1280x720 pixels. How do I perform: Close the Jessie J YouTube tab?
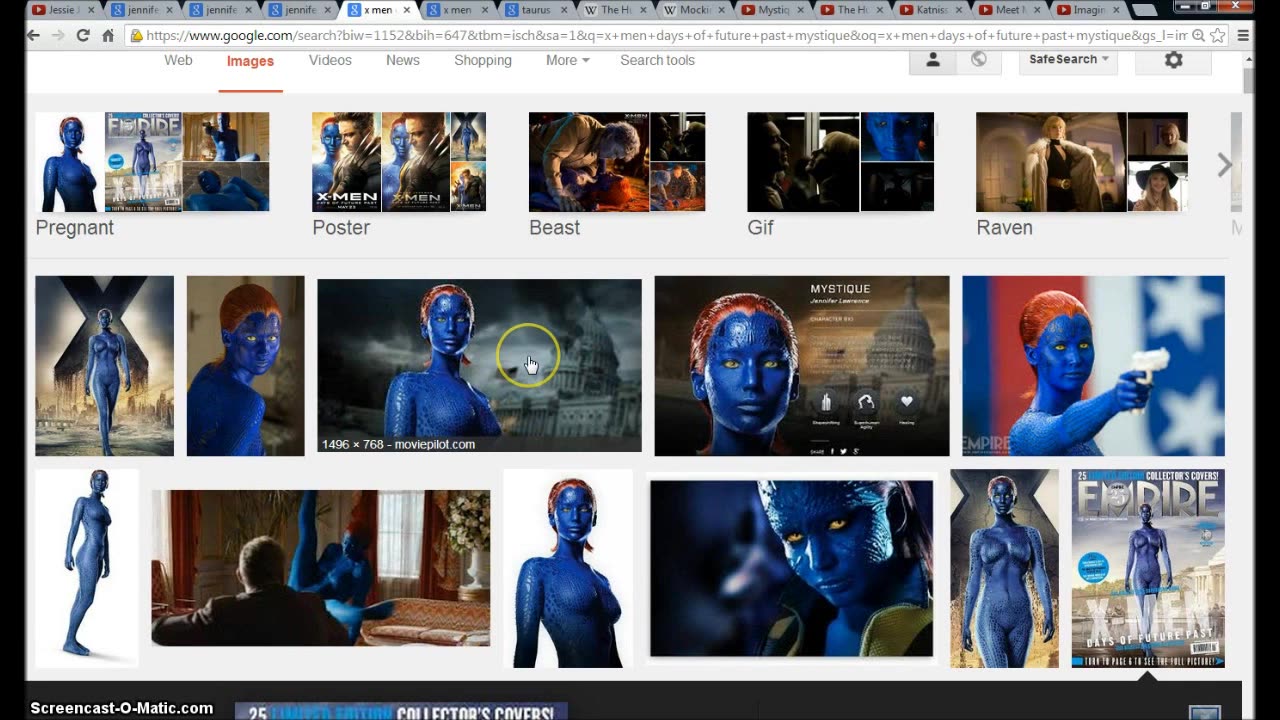point(92,10)
